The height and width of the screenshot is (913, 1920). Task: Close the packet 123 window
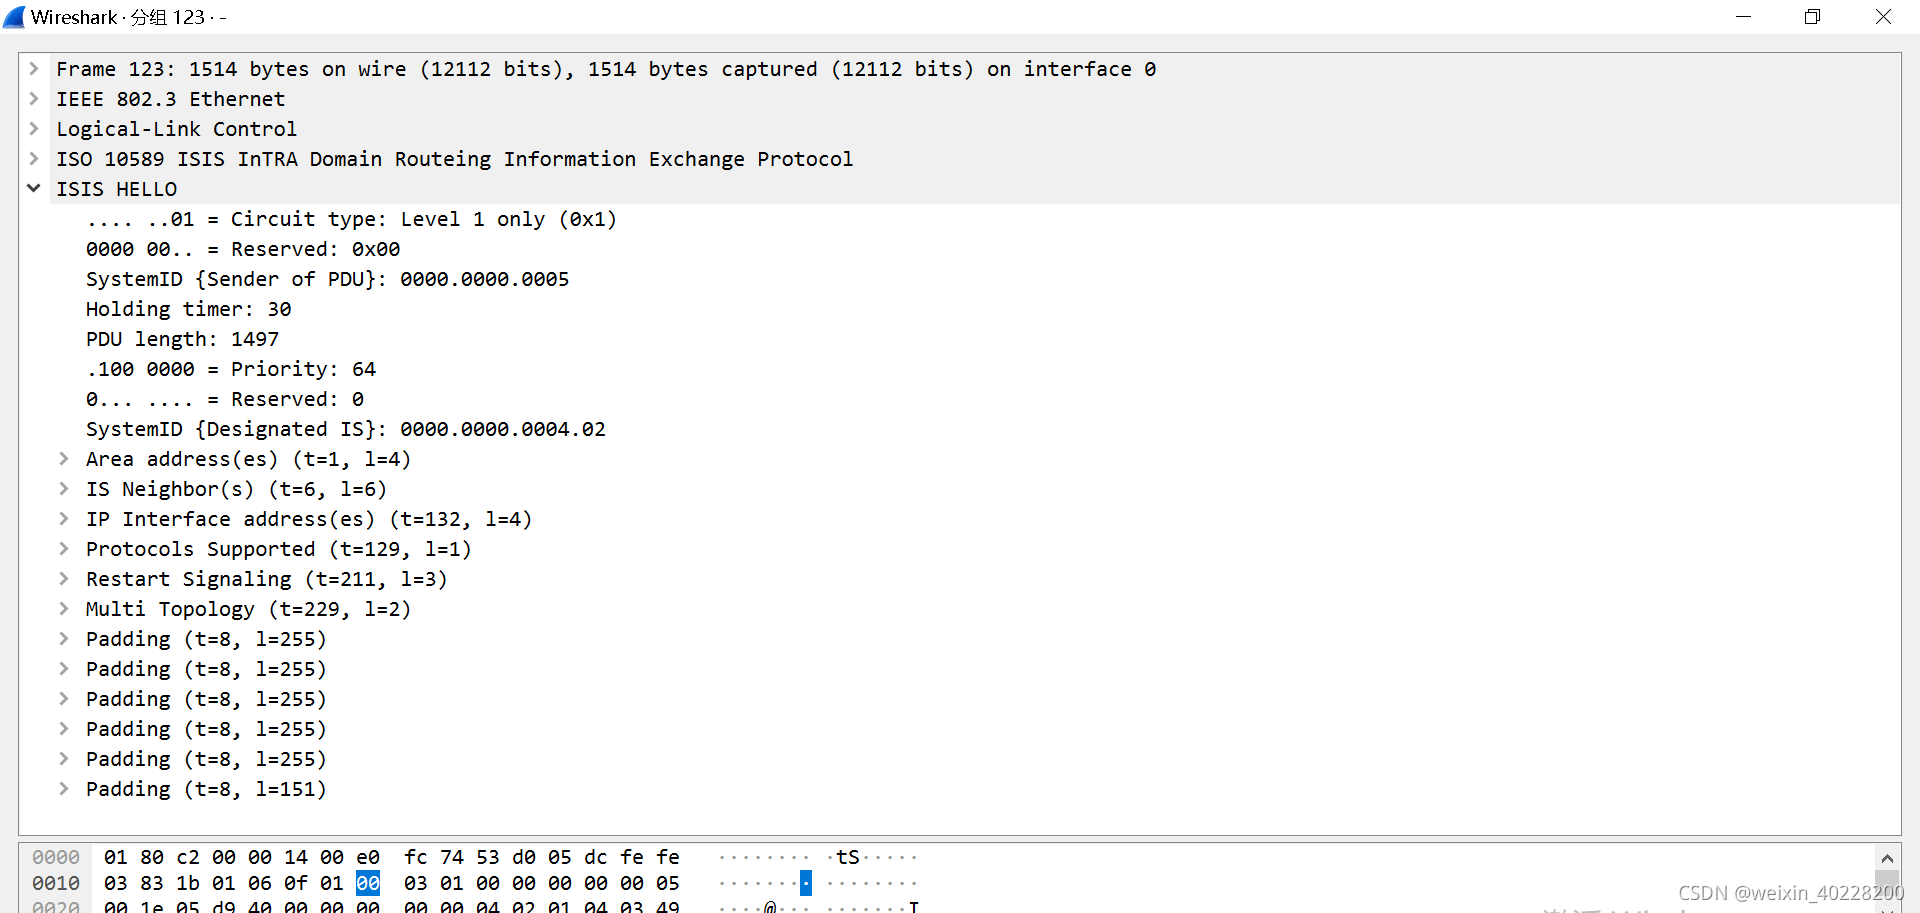click(1883, 17)
